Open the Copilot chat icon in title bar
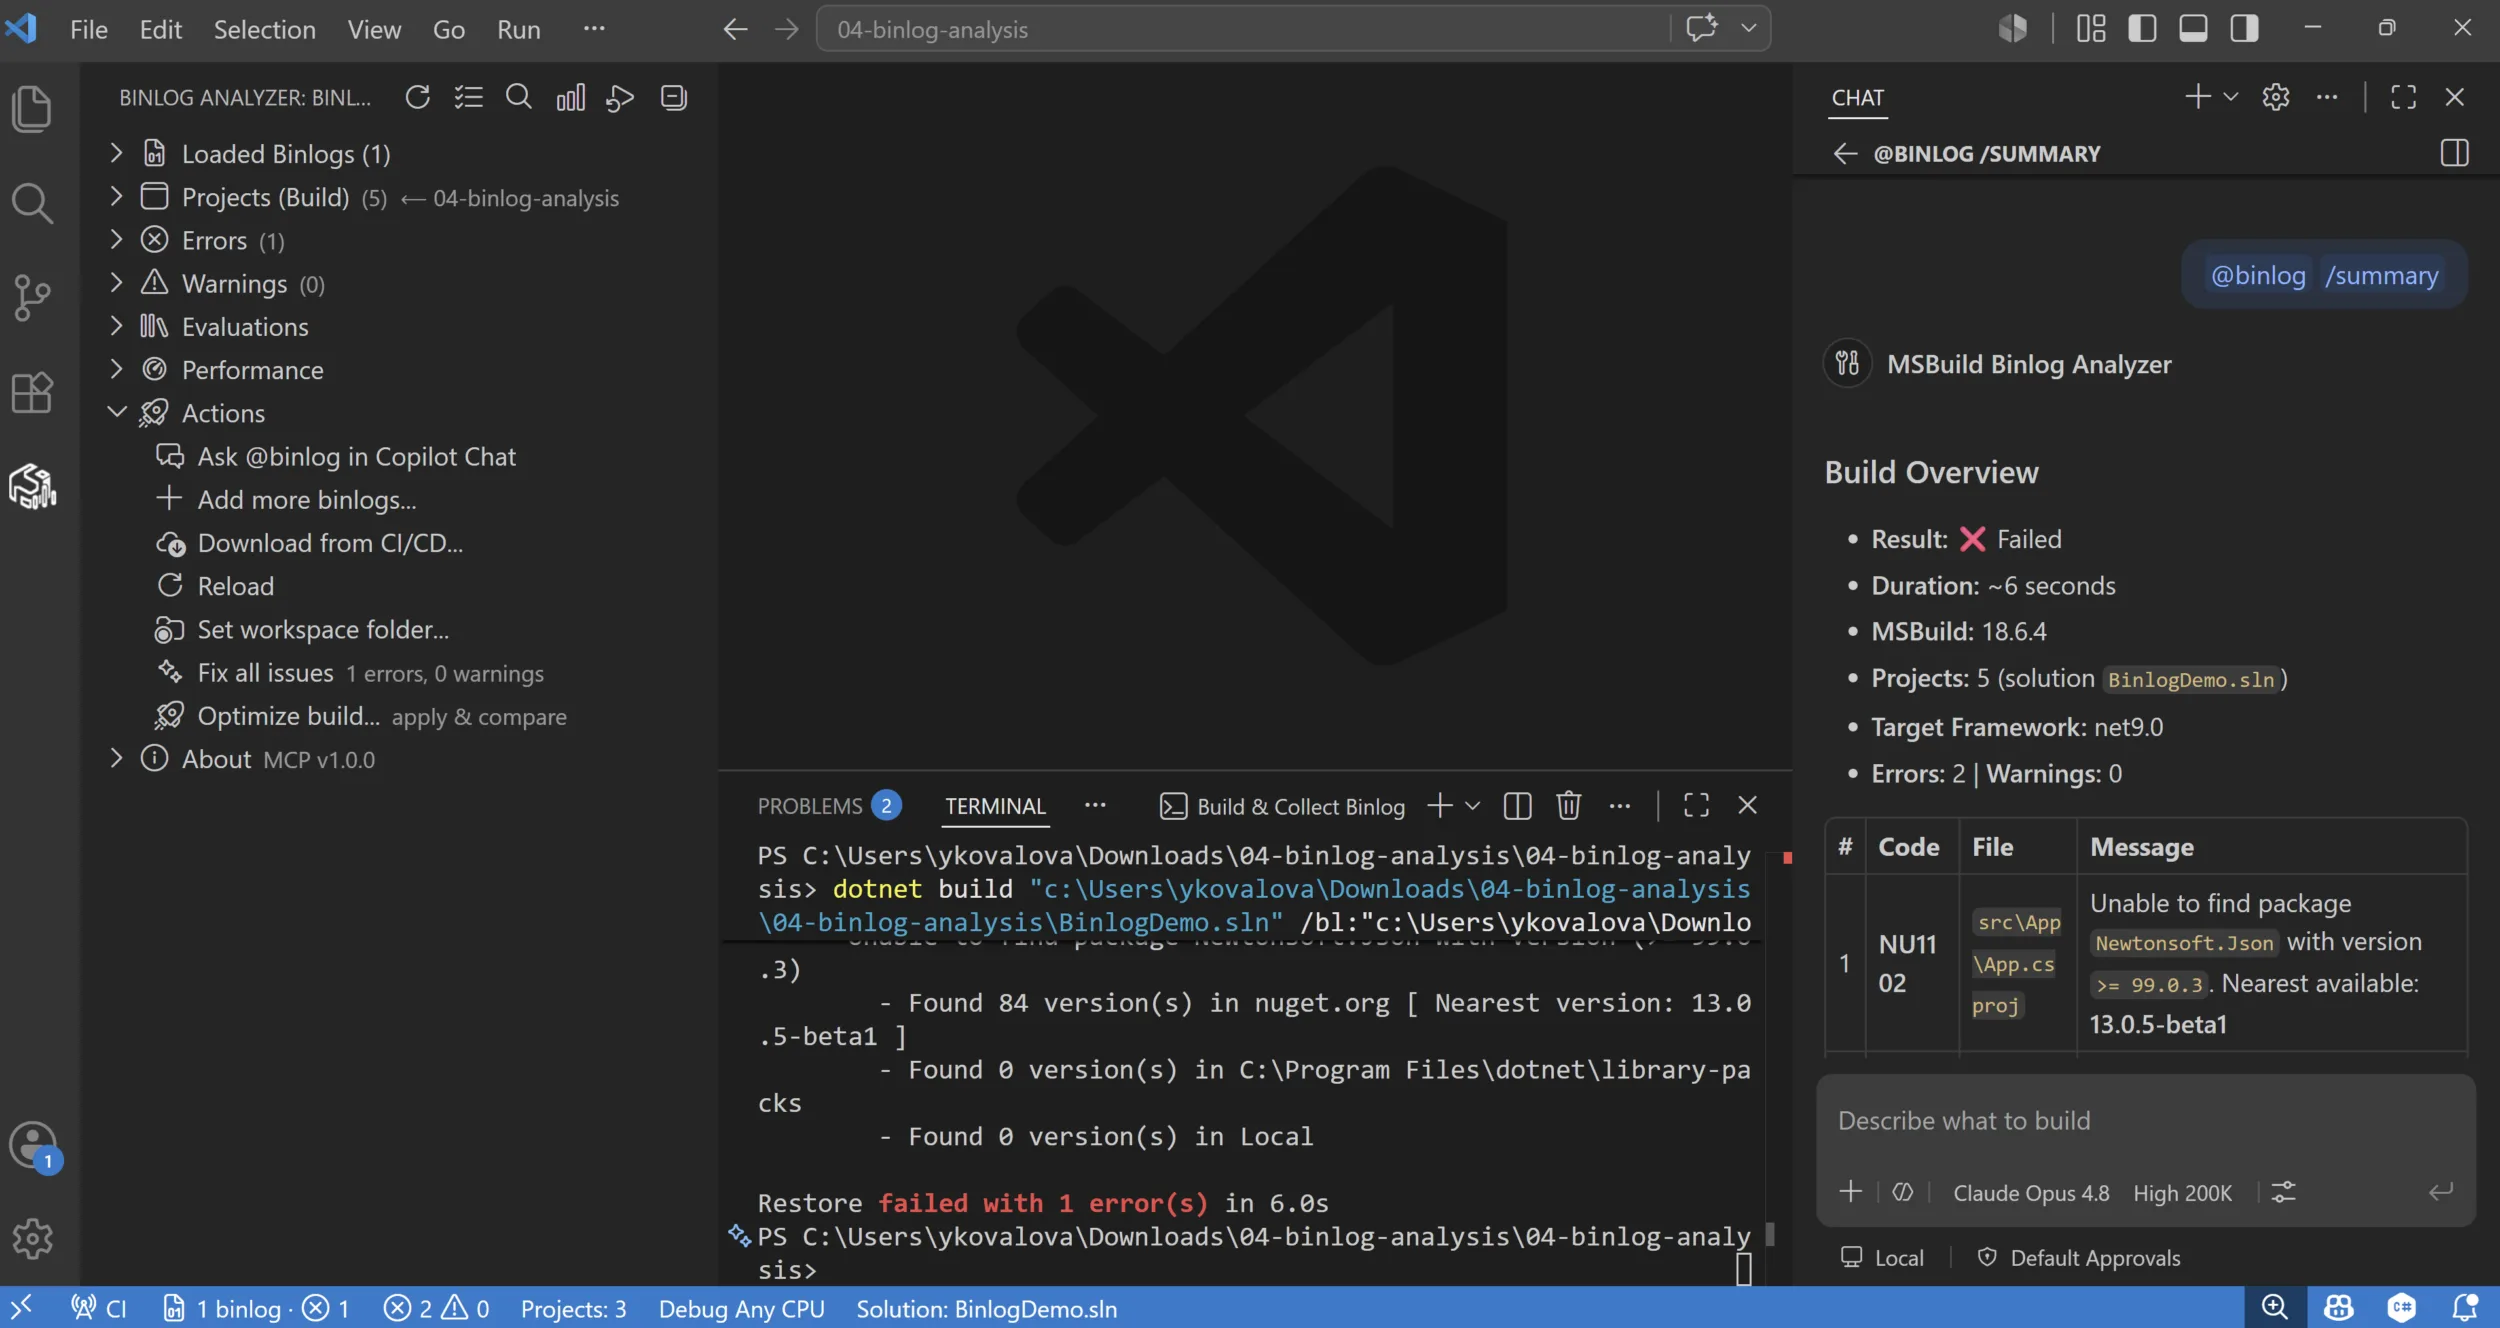Screen dimensions: 2500x1328 pyautogui.click(x=1702, y=28)
